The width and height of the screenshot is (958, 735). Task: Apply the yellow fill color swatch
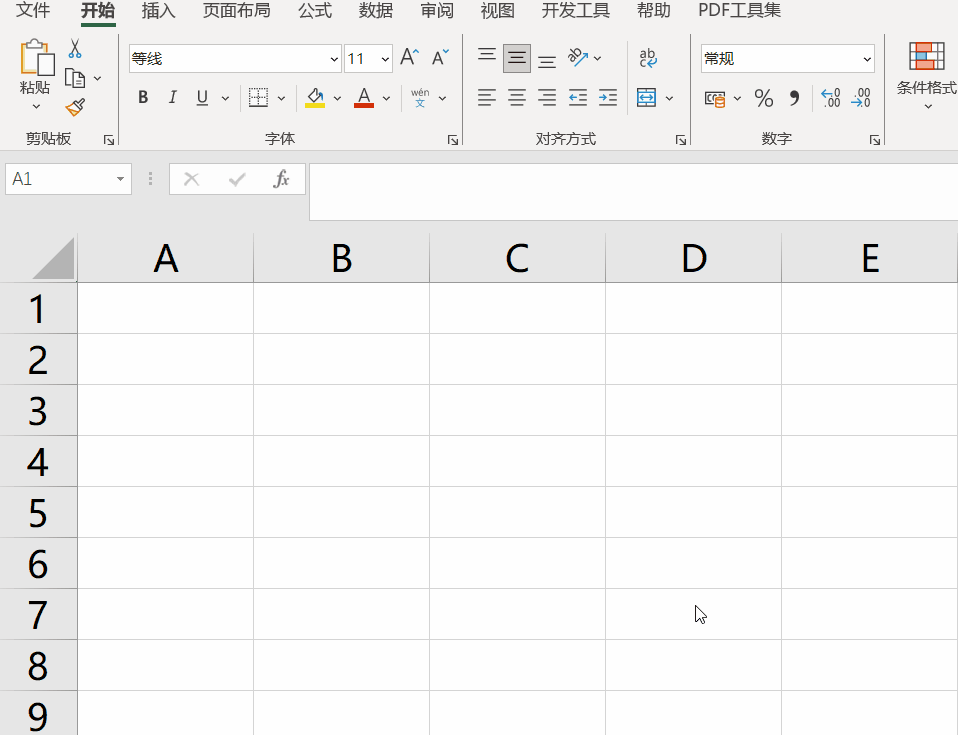pyautogui.click(x=315, y=98)
